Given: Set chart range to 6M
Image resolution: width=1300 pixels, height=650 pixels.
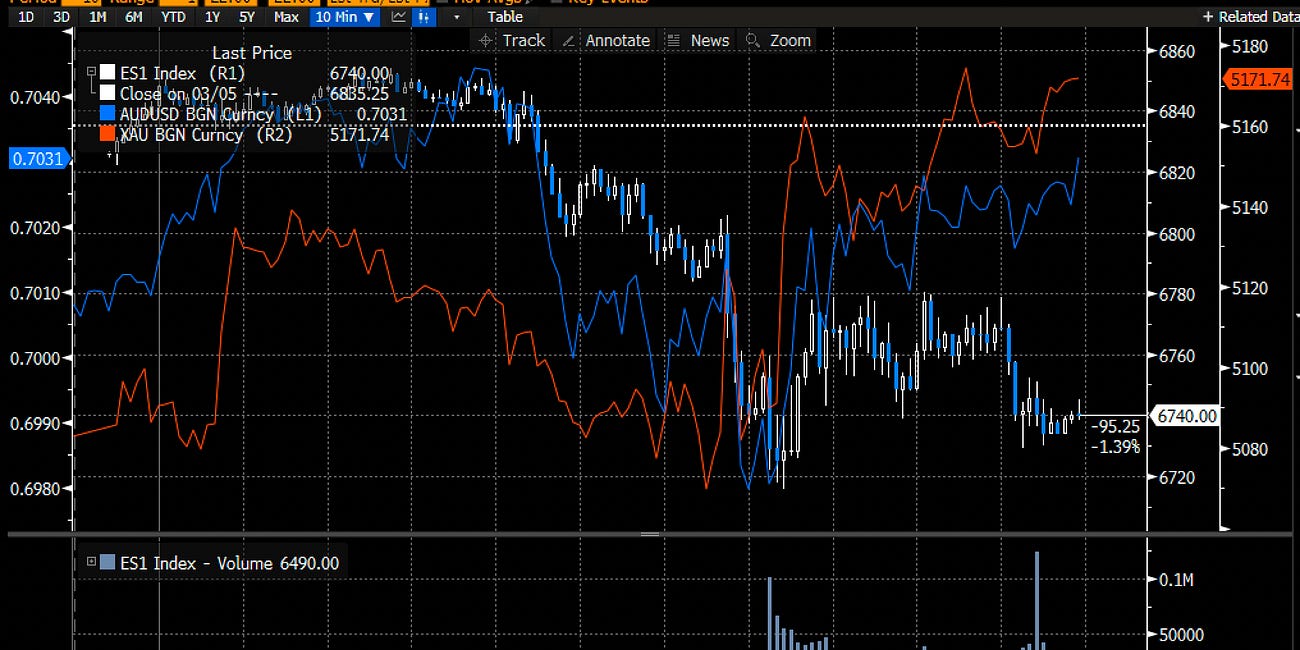Looking at the screenshot, I should [x=133, y=17].
